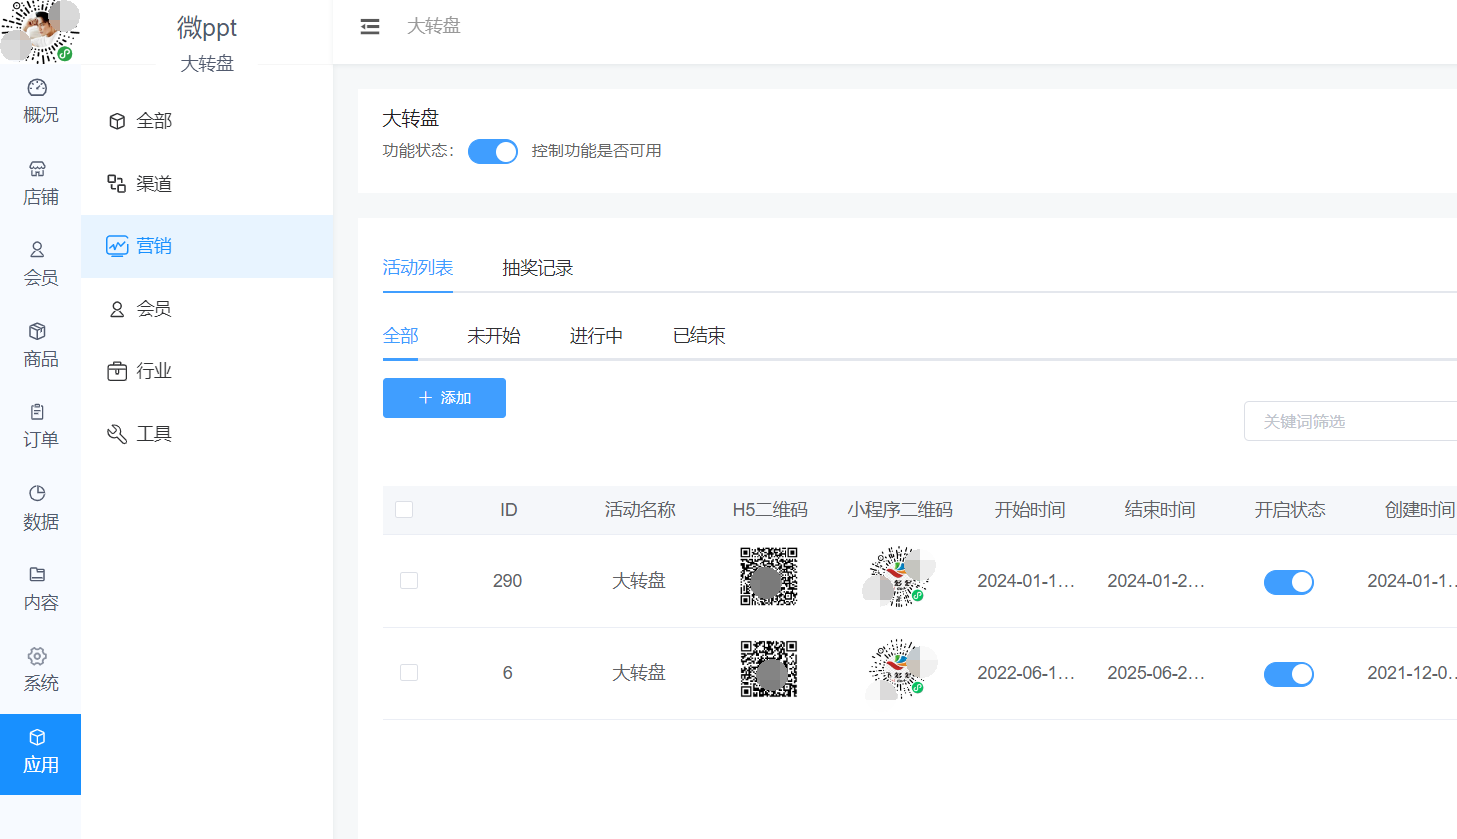1457x839 pixels.
Task: Select the 进行中 filter tab
Action: pos(596,336)
